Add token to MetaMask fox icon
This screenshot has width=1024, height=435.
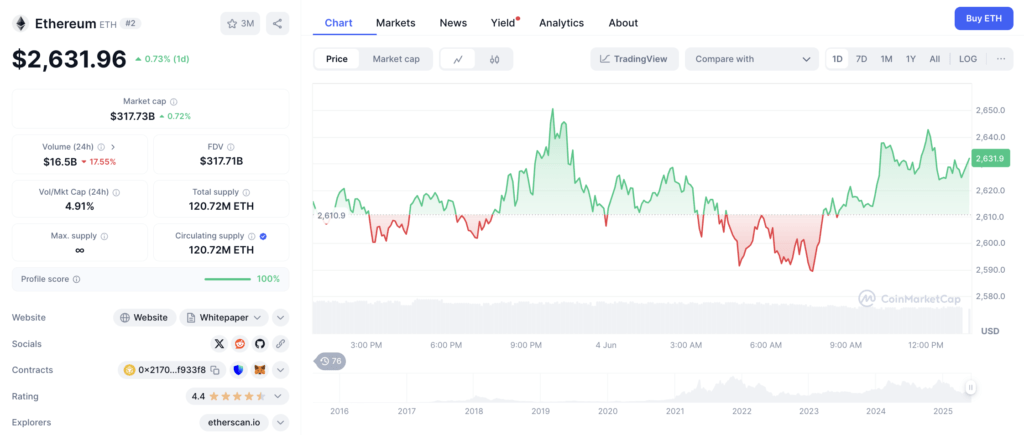(x=260, y=370)
